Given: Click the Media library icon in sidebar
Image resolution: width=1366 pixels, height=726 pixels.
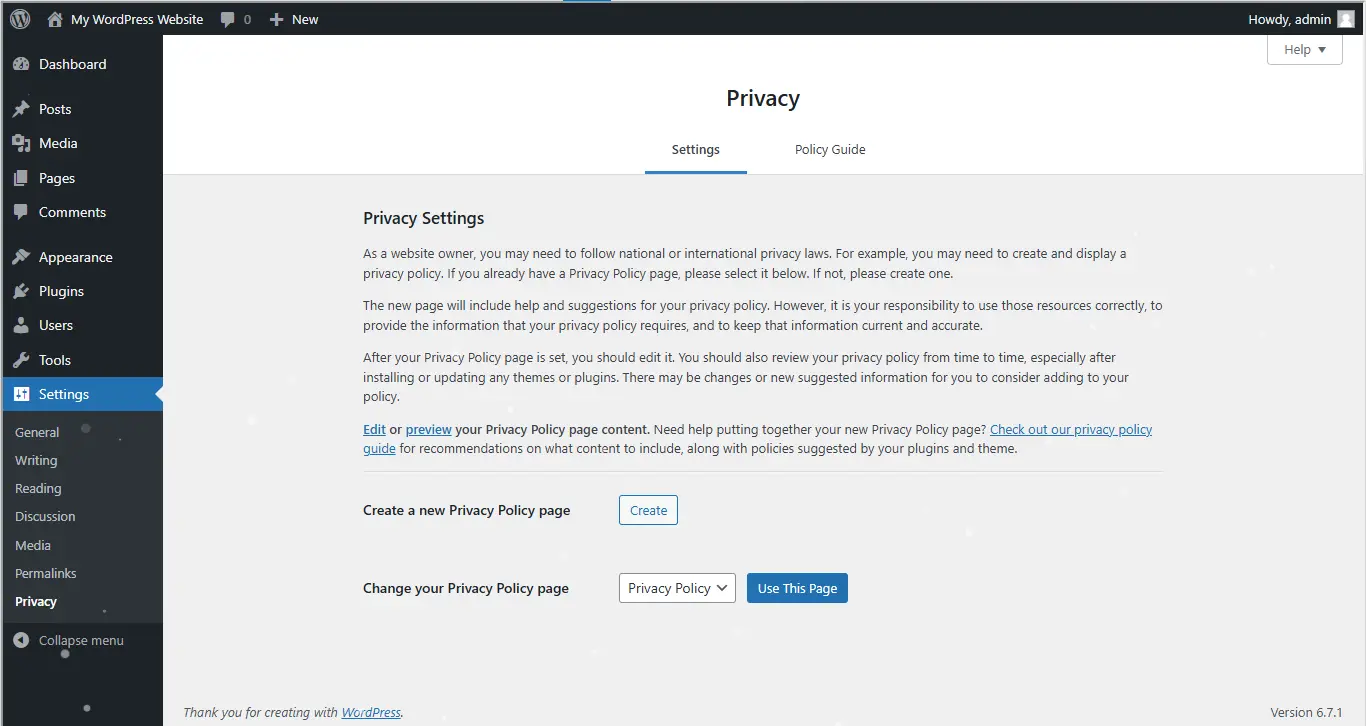Looking at the screenshot, I should (21, 143).
